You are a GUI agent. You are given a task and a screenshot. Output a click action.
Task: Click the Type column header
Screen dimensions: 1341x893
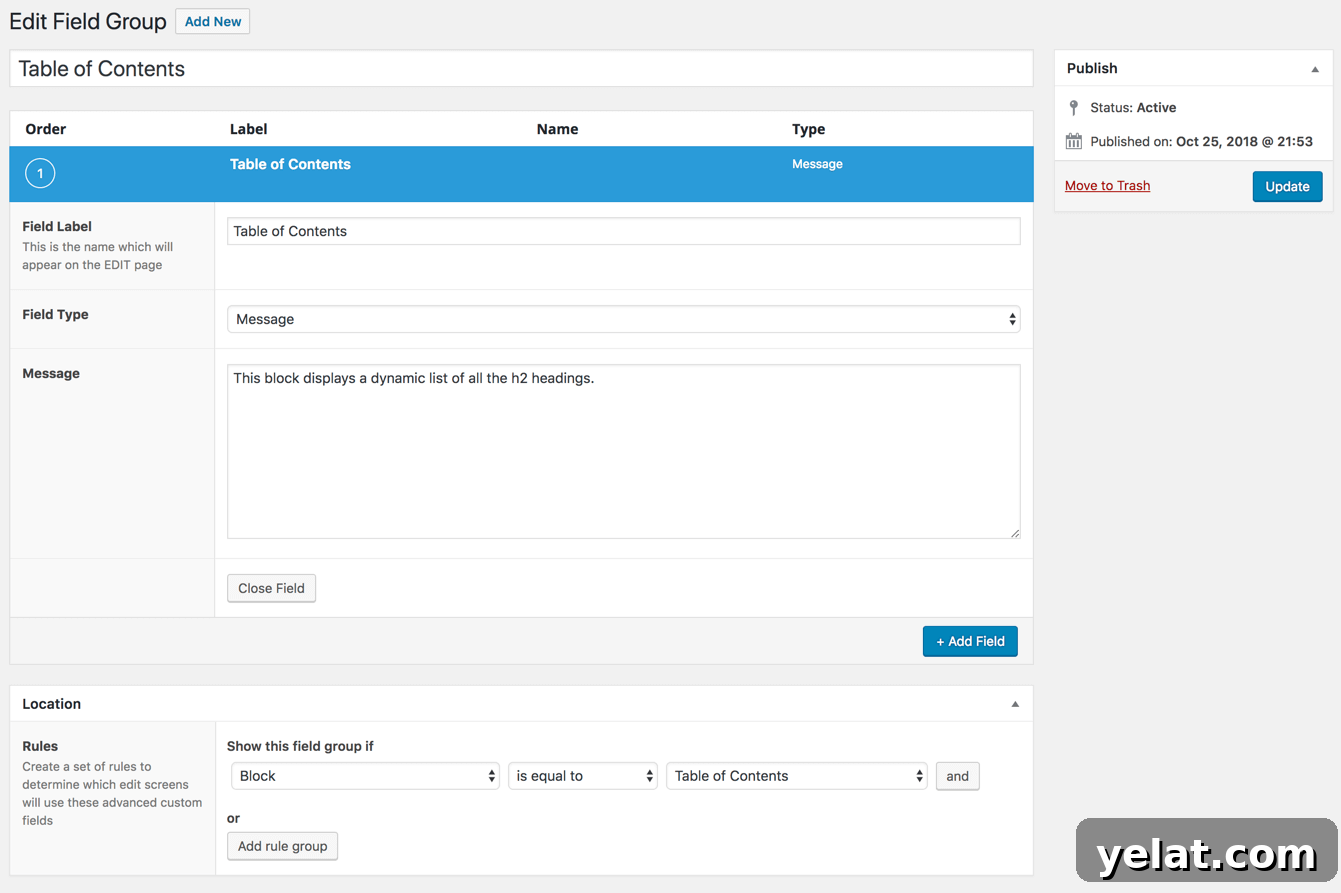[x=808, y=129]
